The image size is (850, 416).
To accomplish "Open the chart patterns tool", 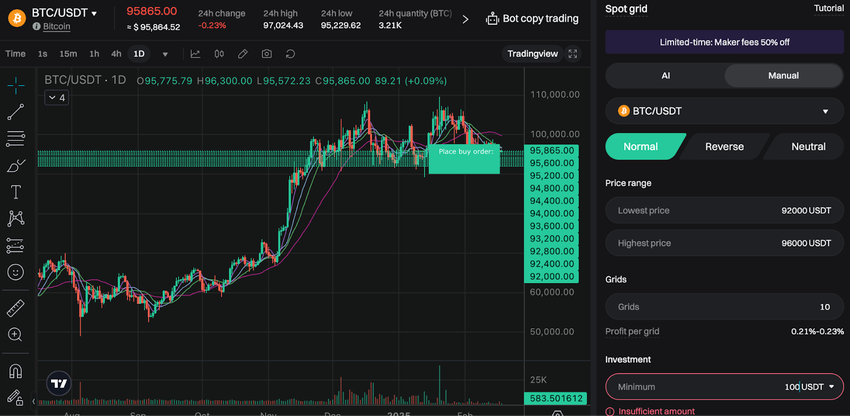I will click(16, 219).
